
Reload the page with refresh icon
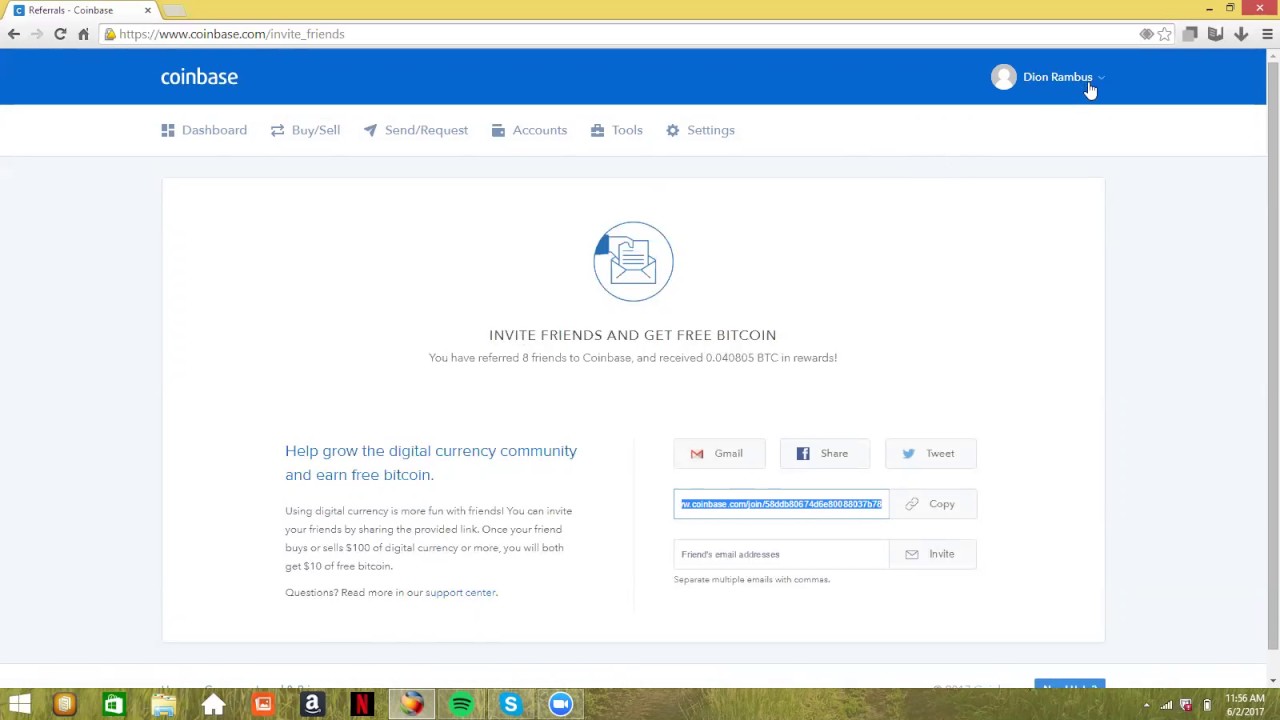click(x=60, y=34)
